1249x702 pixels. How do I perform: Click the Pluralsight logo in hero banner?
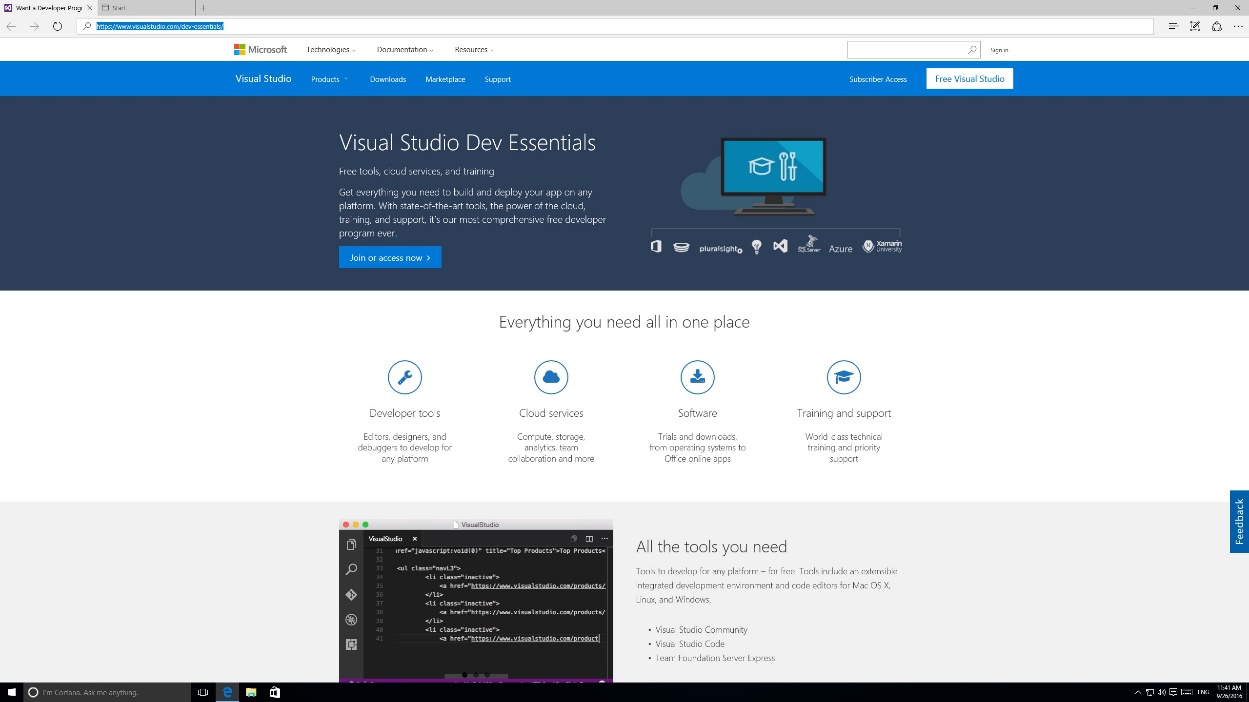[721, 248]
